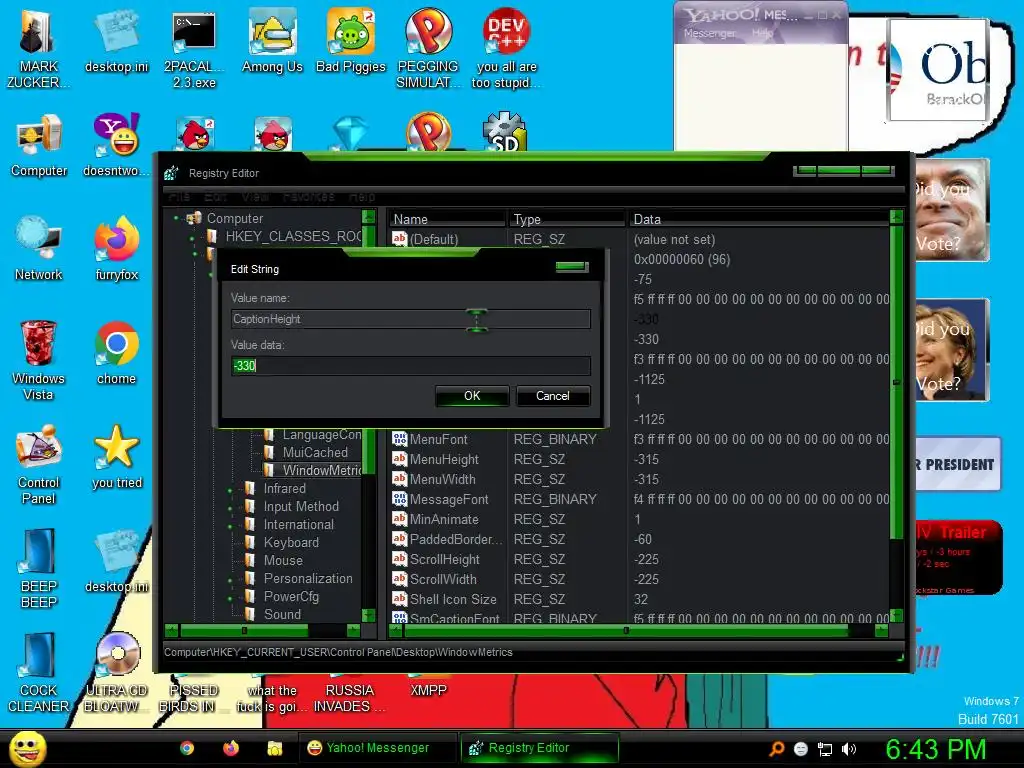Select the BEEP BEEP desktop icon

pyautogui.click(x=39, y=568)
